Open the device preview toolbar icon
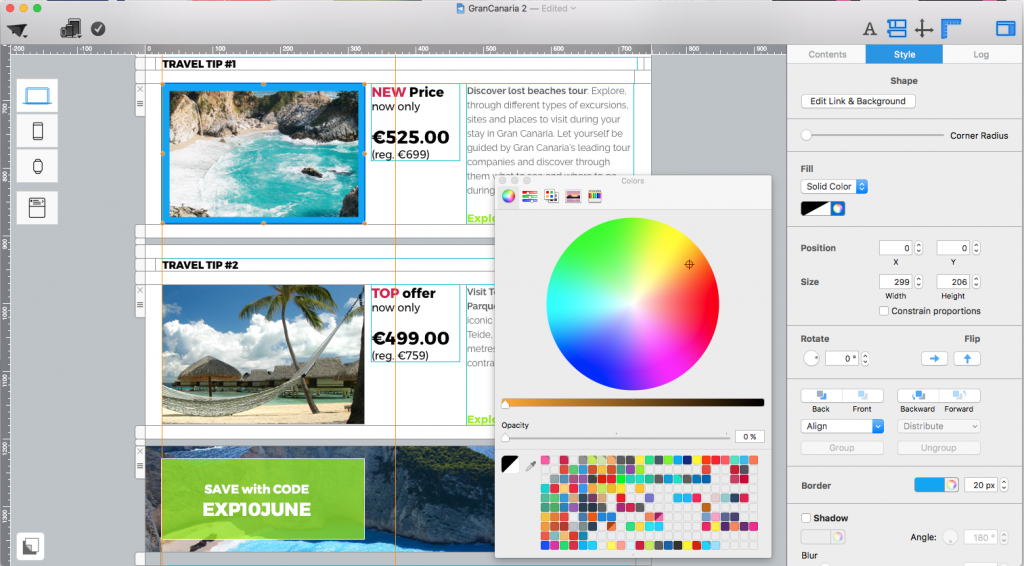The height and width of the screenshot is (566, 1024). click(71, 28)
